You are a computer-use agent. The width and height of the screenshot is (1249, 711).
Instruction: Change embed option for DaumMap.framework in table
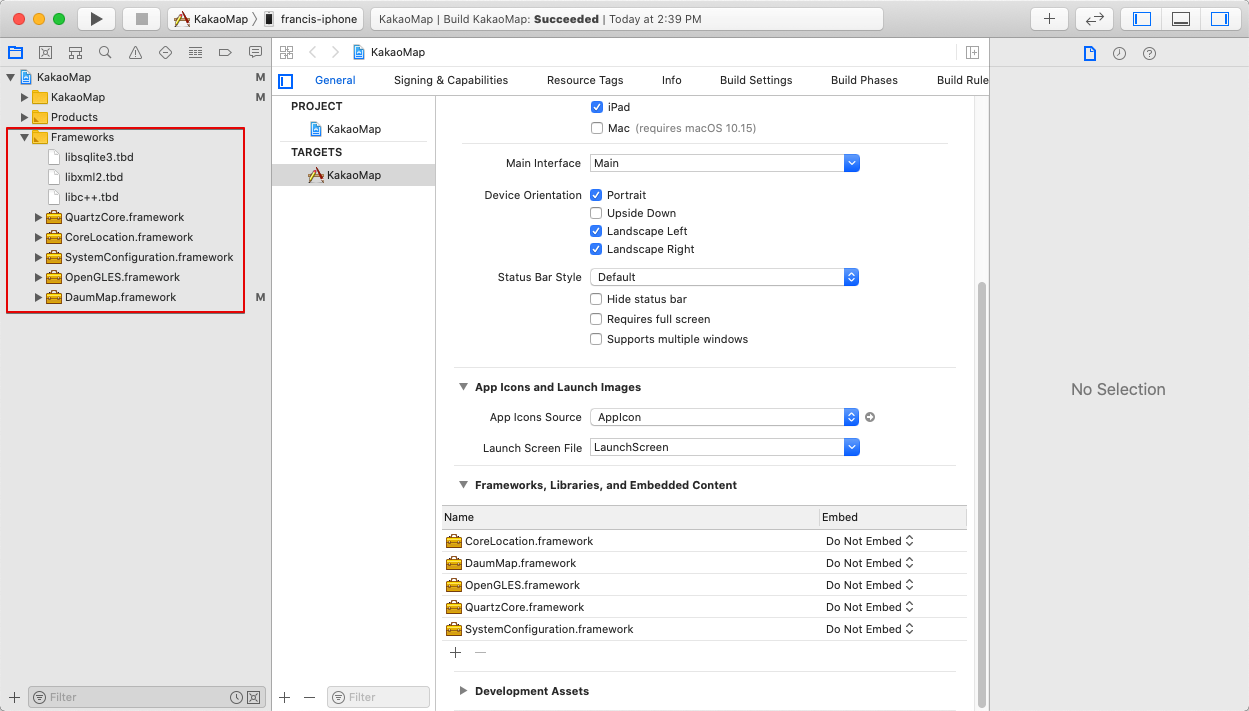tap(869, 563)
